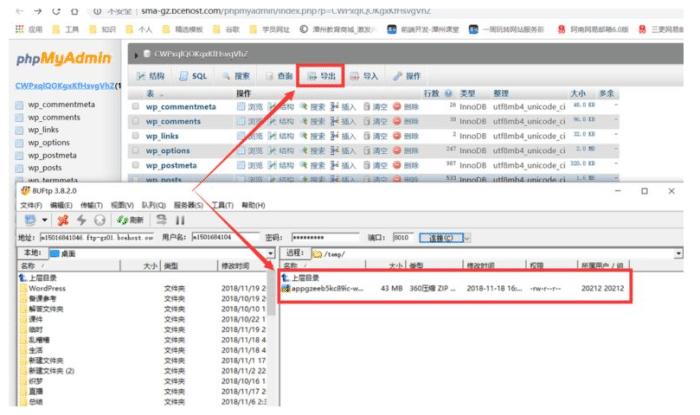This screenshot has width=700, height=415.
Task: Click Search icon in wp_commentmeta row
Action: pos(304,107)
